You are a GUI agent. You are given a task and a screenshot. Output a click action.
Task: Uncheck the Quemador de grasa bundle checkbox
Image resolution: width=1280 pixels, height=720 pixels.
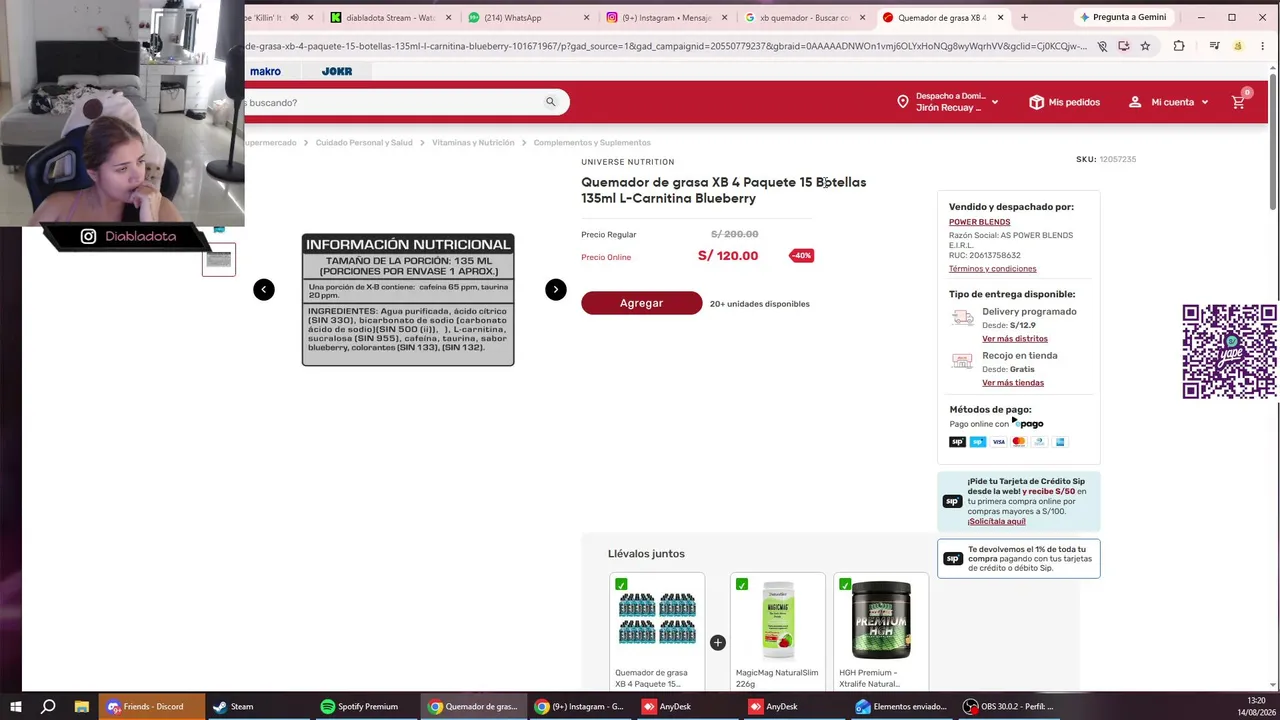point(621,584)
